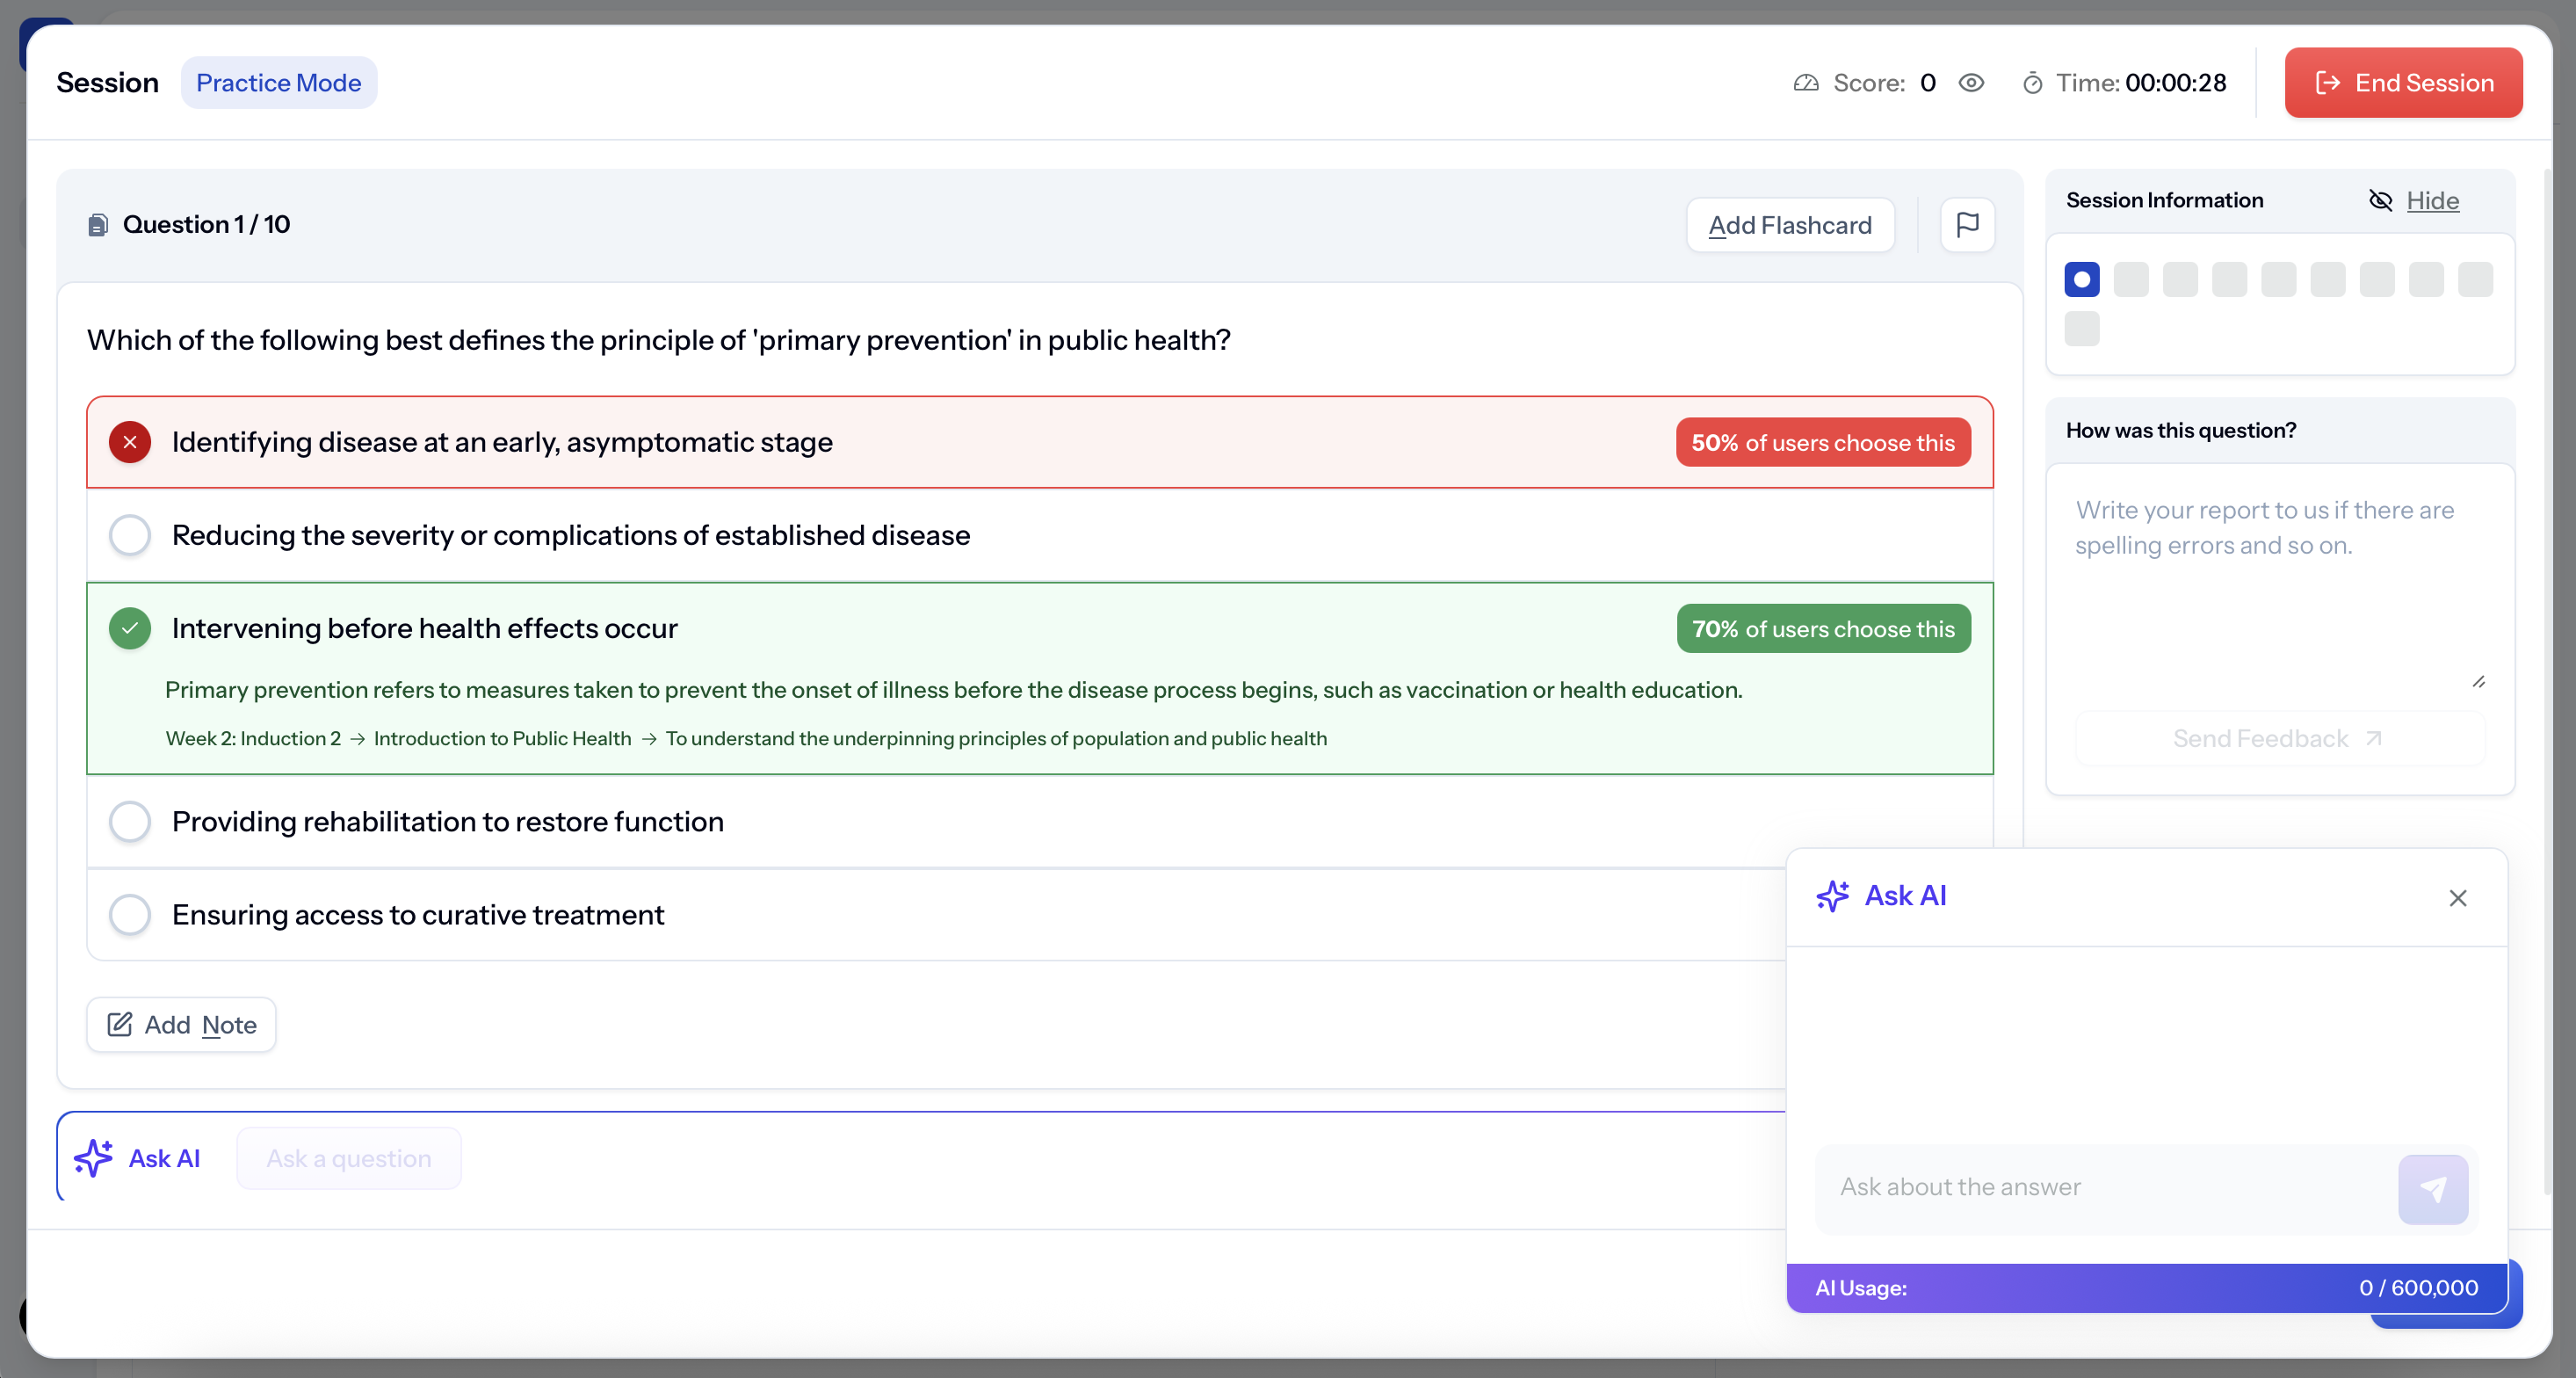Close the Ask AI popup panel
The image size is (2576, 1378).
click(x=2457, y=898)
